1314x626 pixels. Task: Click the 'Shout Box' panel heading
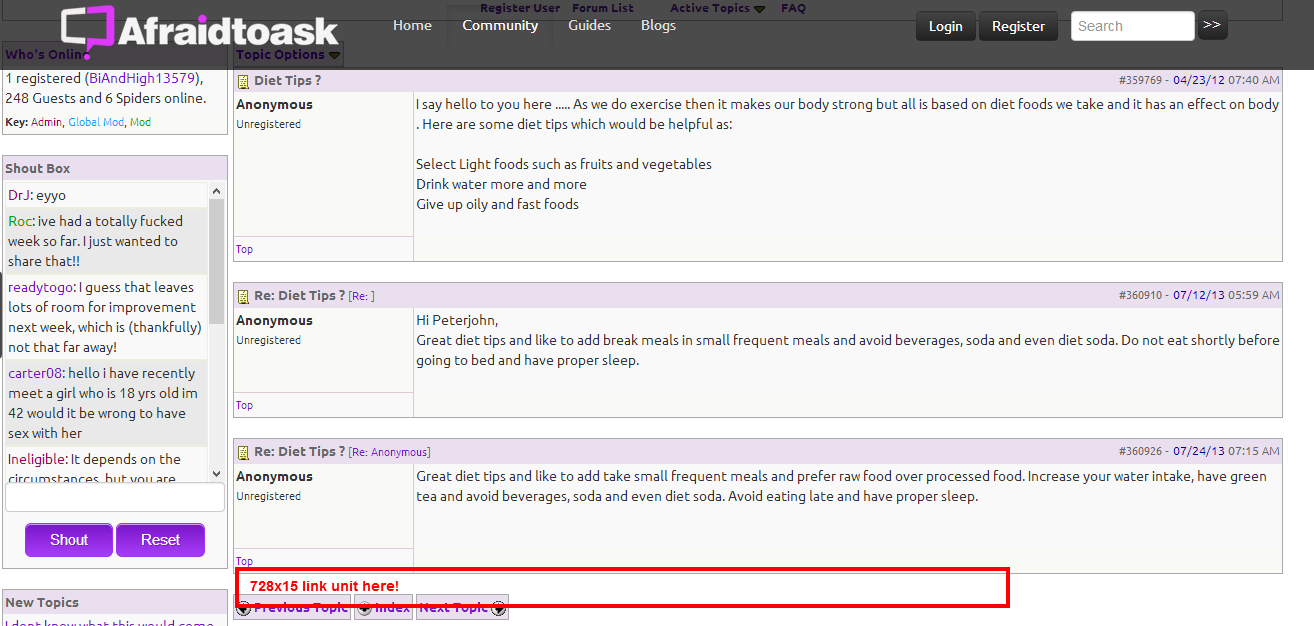click(x=38, y=169)
